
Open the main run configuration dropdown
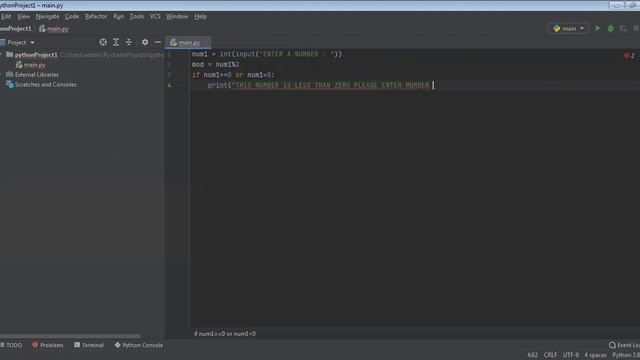[x=569, y=29]
